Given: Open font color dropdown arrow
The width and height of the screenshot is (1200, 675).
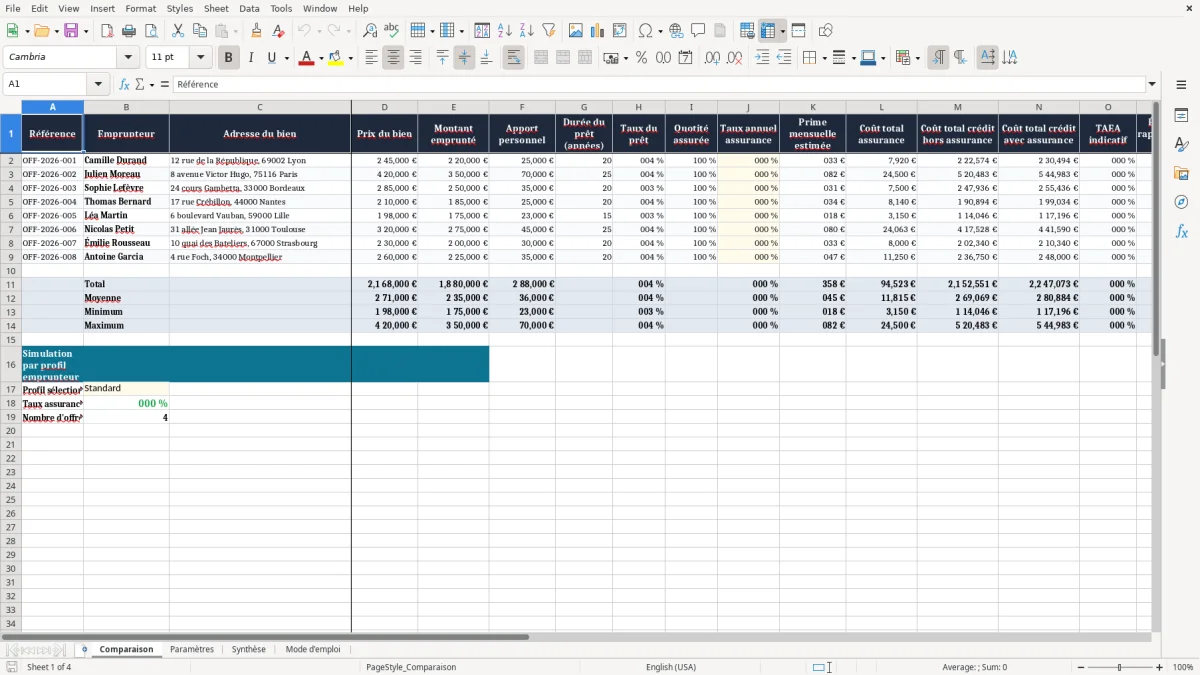Looking at the screenshot, I should pyautogui.click(x=320, y=58).
